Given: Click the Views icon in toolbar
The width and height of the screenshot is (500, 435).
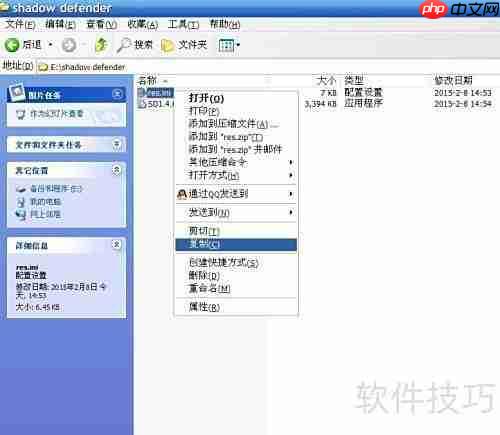Looking at the screenshot, I should (226, 45).
